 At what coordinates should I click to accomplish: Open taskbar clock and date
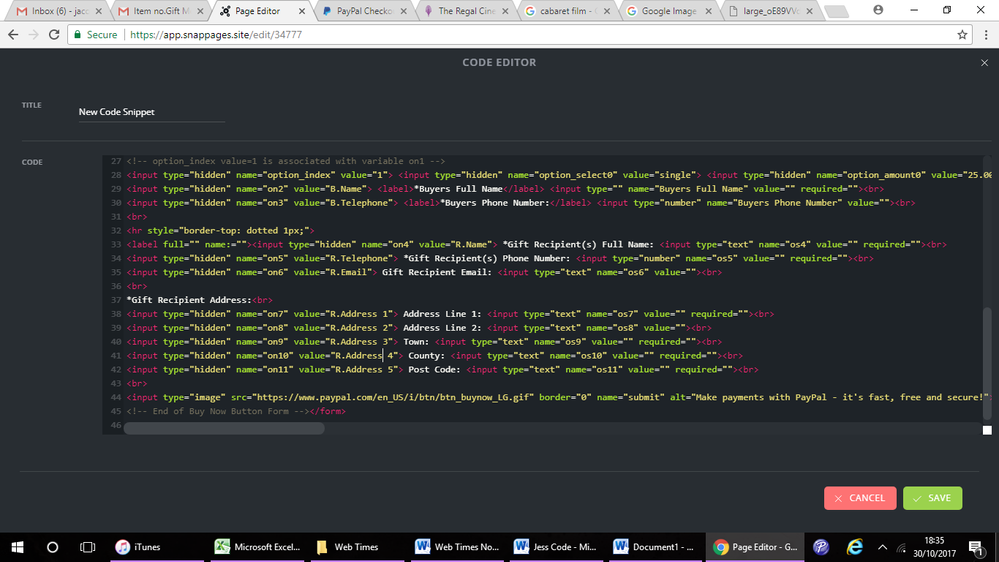(x=934, y=547)
